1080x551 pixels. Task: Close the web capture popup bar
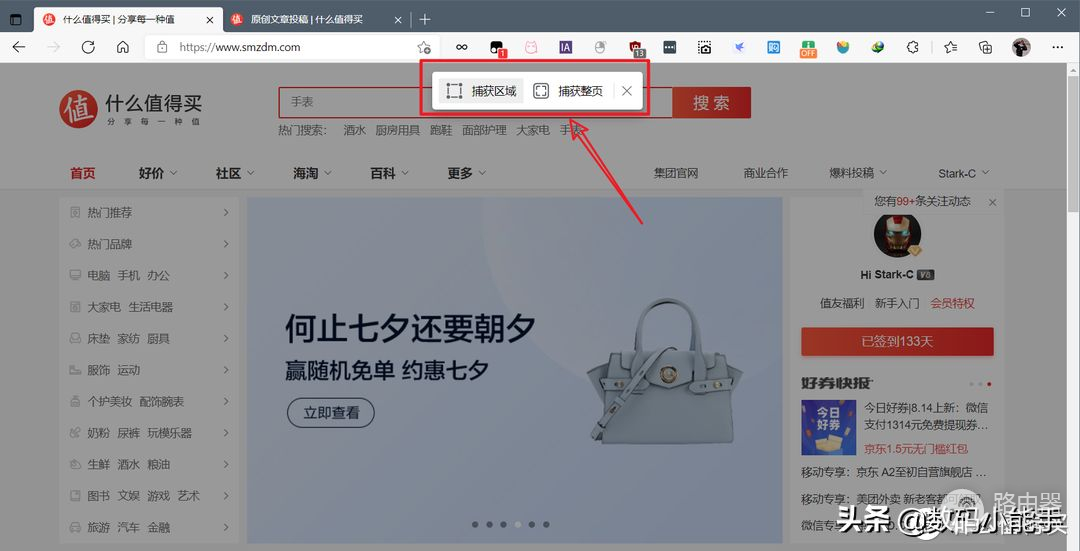pyautogui.click(x=627, y=91)
